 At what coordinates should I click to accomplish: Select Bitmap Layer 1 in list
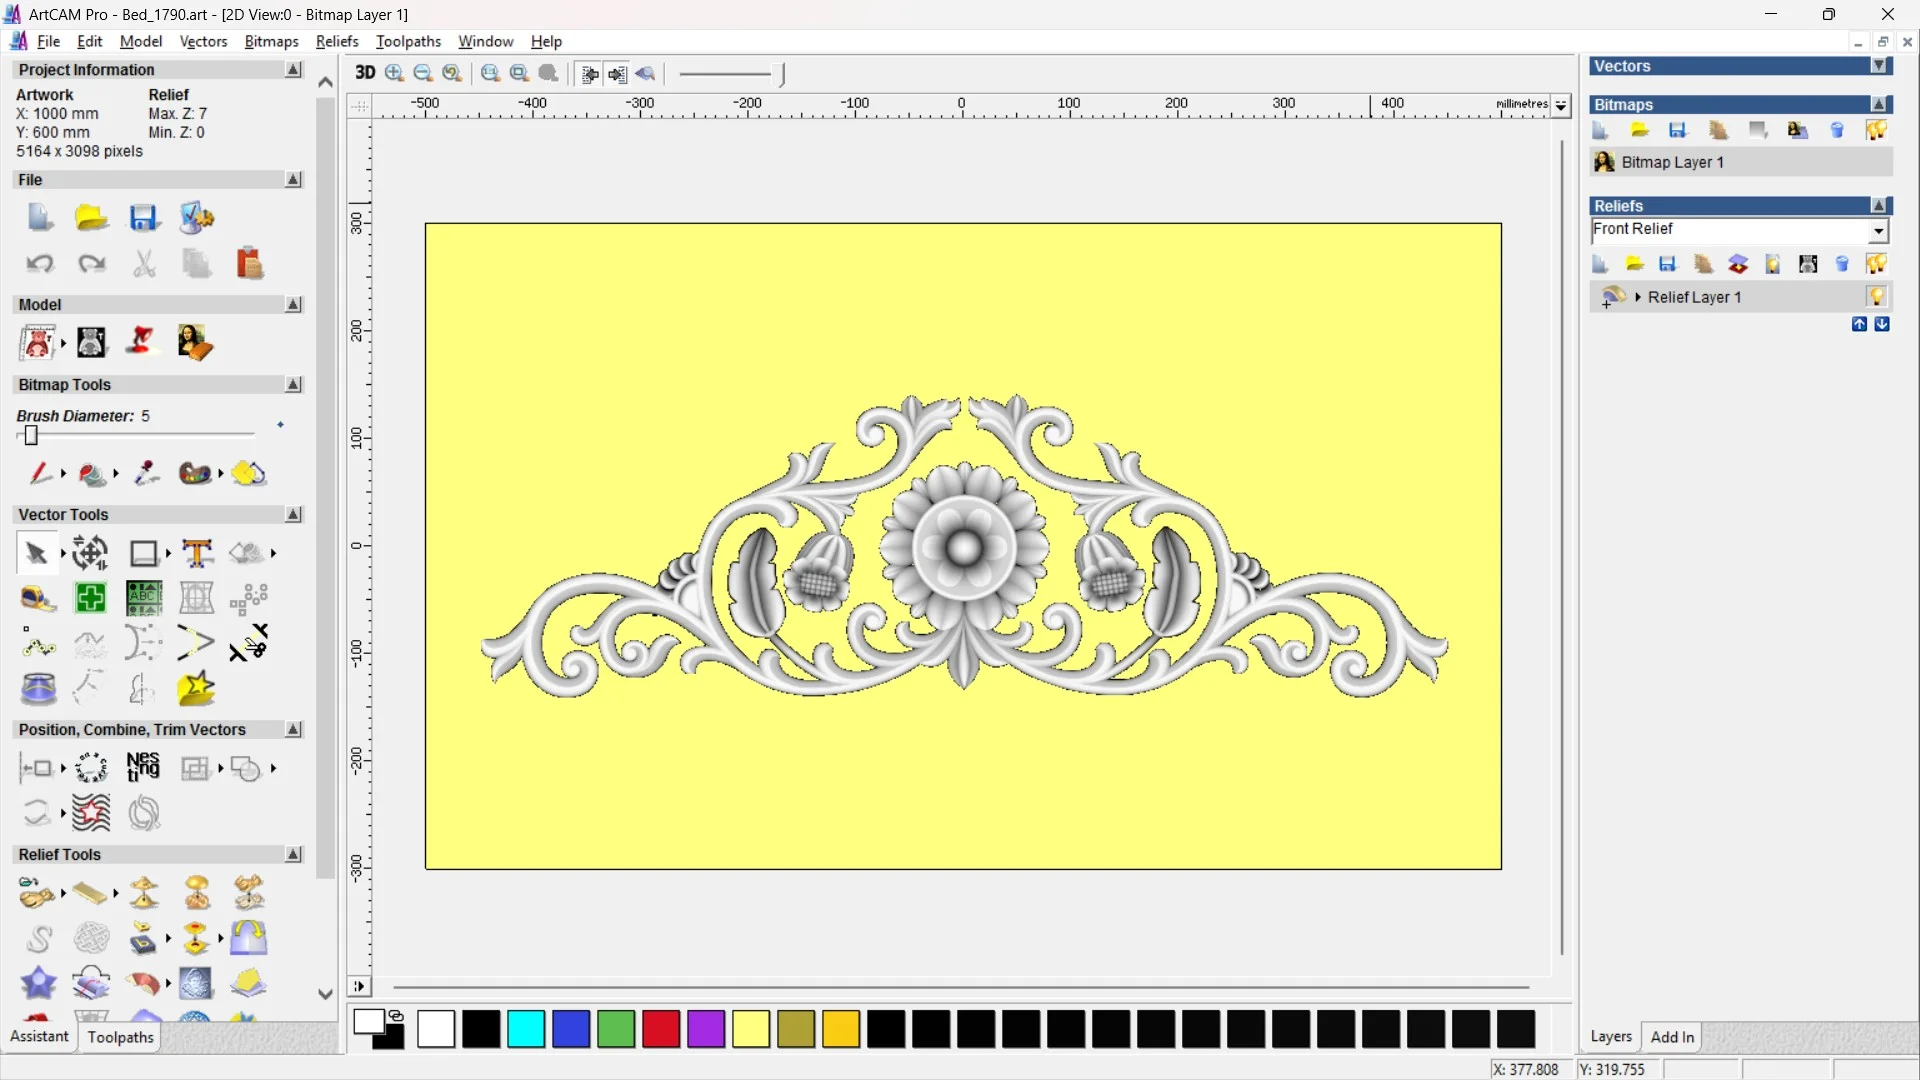pos(1672,162)
